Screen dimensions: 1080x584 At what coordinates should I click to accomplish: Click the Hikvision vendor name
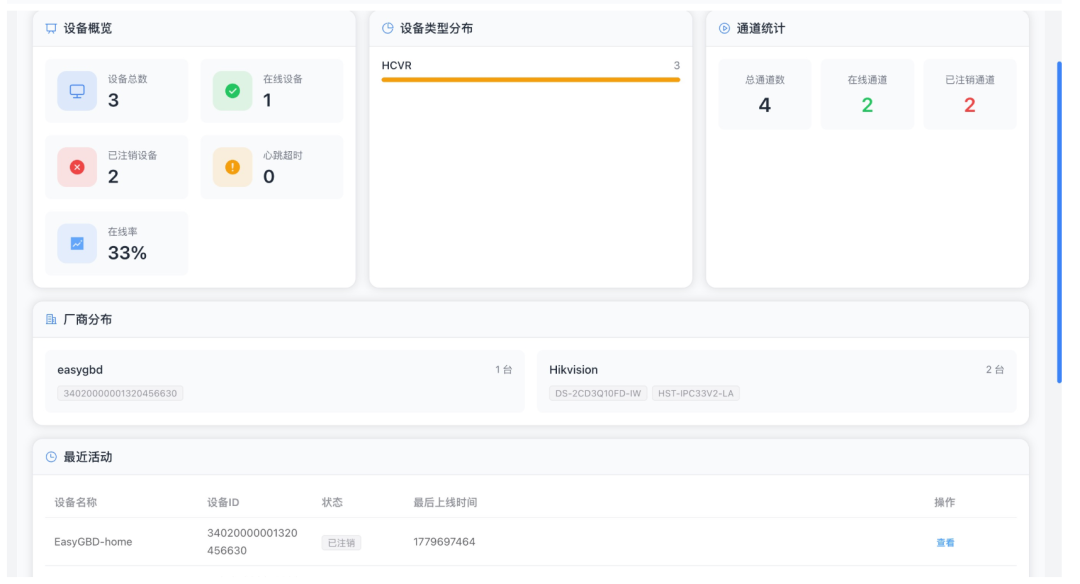(x=573, y=370)
